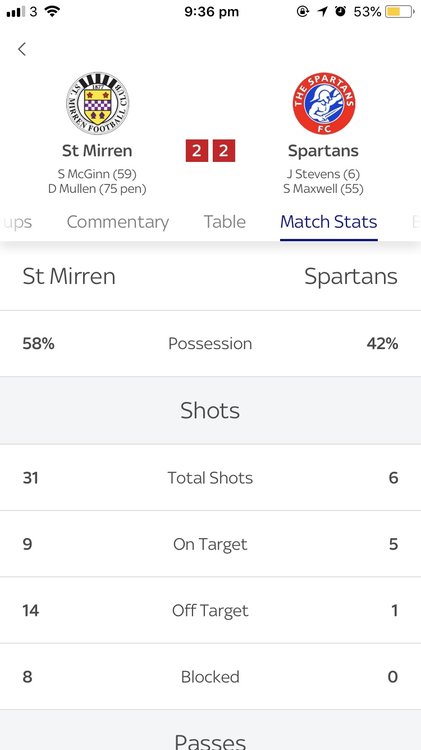421x750 pixels.
Task: Tap the Total Shots row
Action: [x=210, y=477]
